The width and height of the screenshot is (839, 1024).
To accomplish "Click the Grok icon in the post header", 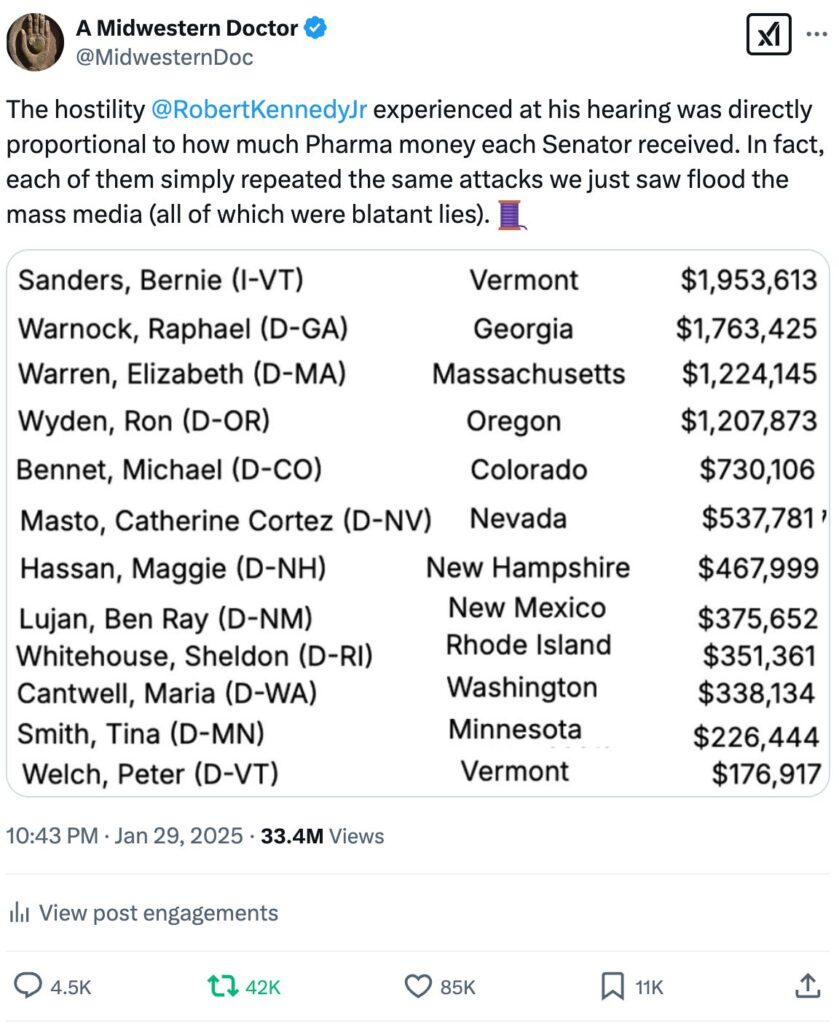I will tap(768, 35).
